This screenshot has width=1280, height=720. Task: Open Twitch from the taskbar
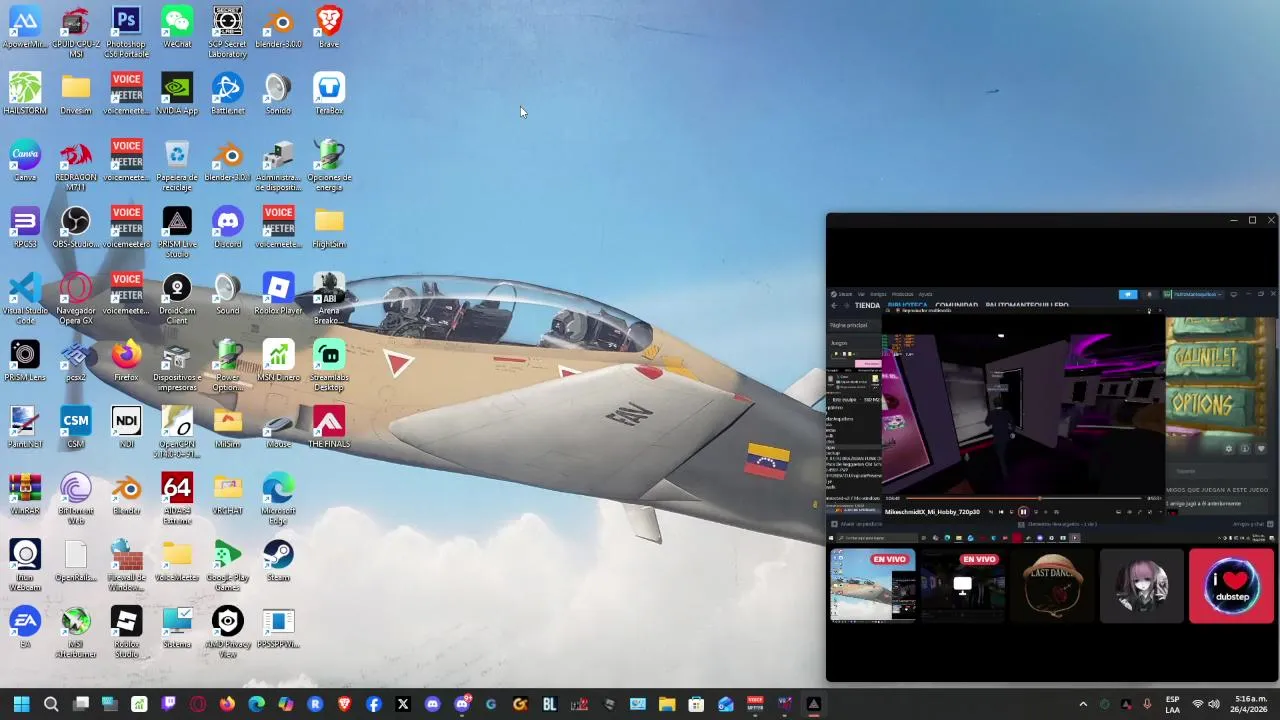169,704
